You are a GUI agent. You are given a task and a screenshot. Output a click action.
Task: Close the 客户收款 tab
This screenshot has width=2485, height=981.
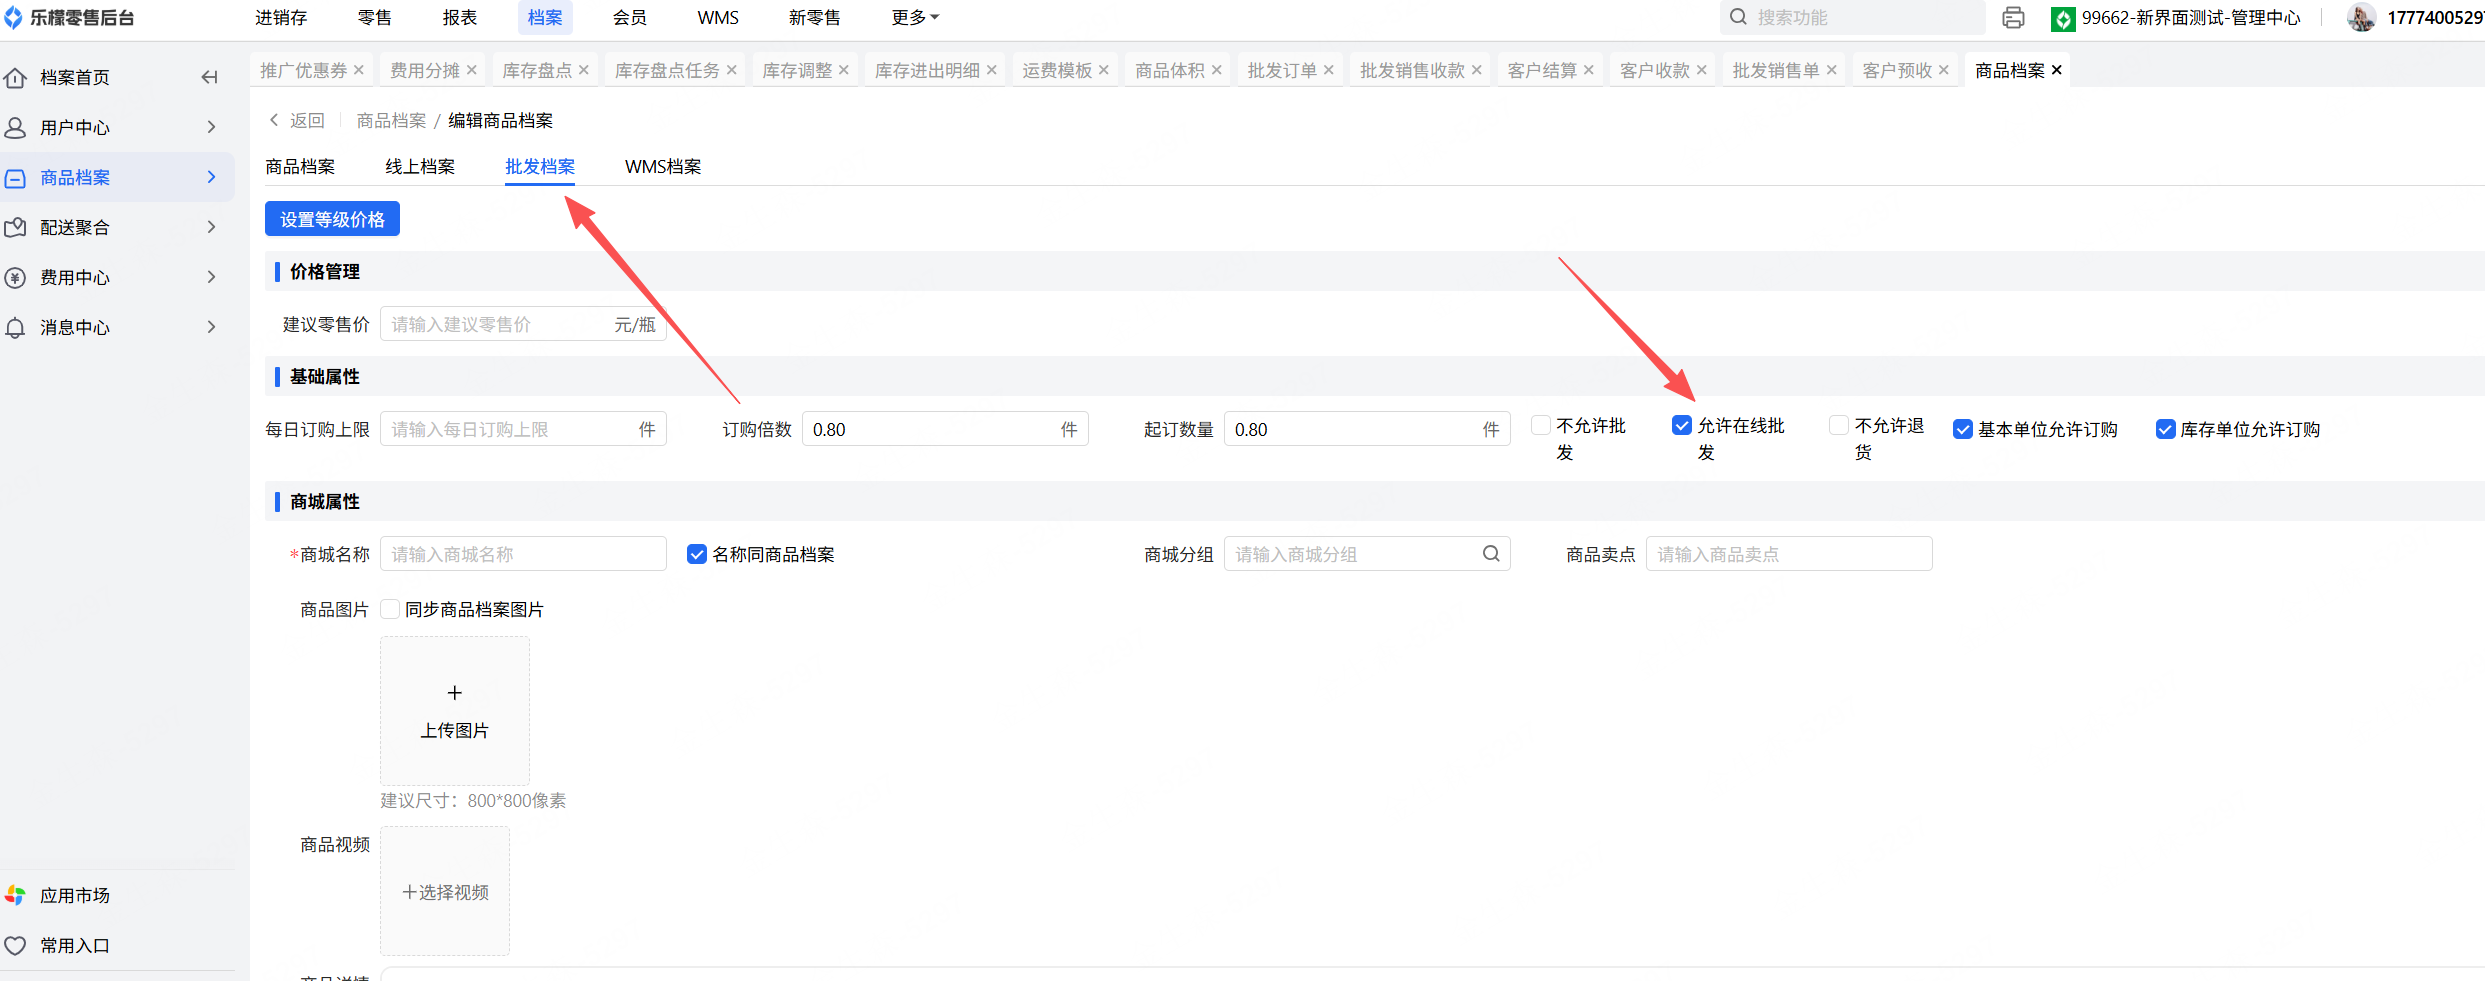[1702, 70]
